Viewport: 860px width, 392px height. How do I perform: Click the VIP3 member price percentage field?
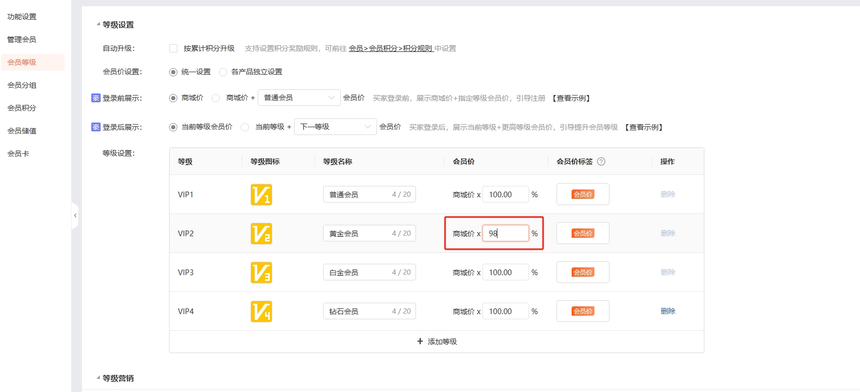[x=506, y=272]
